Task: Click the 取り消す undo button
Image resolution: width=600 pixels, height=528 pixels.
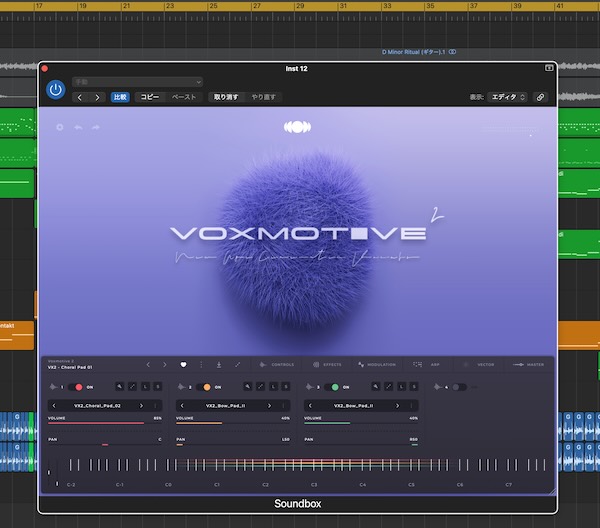Action: click(x=226, y=97)
